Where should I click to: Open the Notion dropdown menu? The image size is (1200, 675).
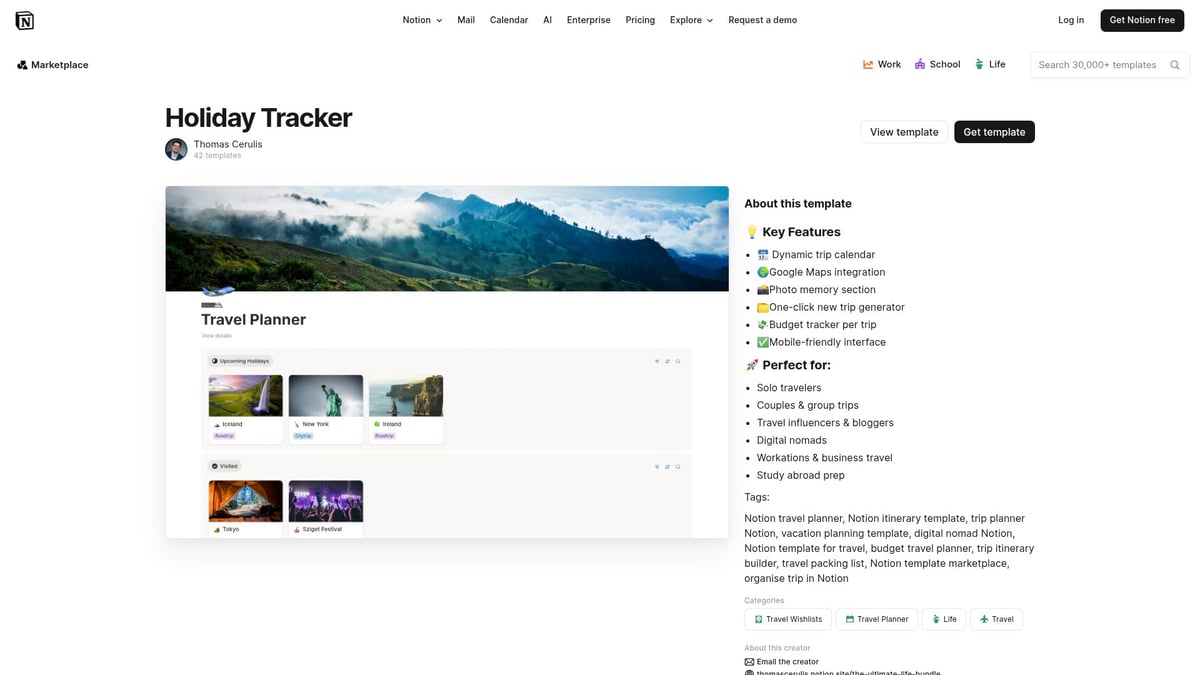tap(421, 19)
